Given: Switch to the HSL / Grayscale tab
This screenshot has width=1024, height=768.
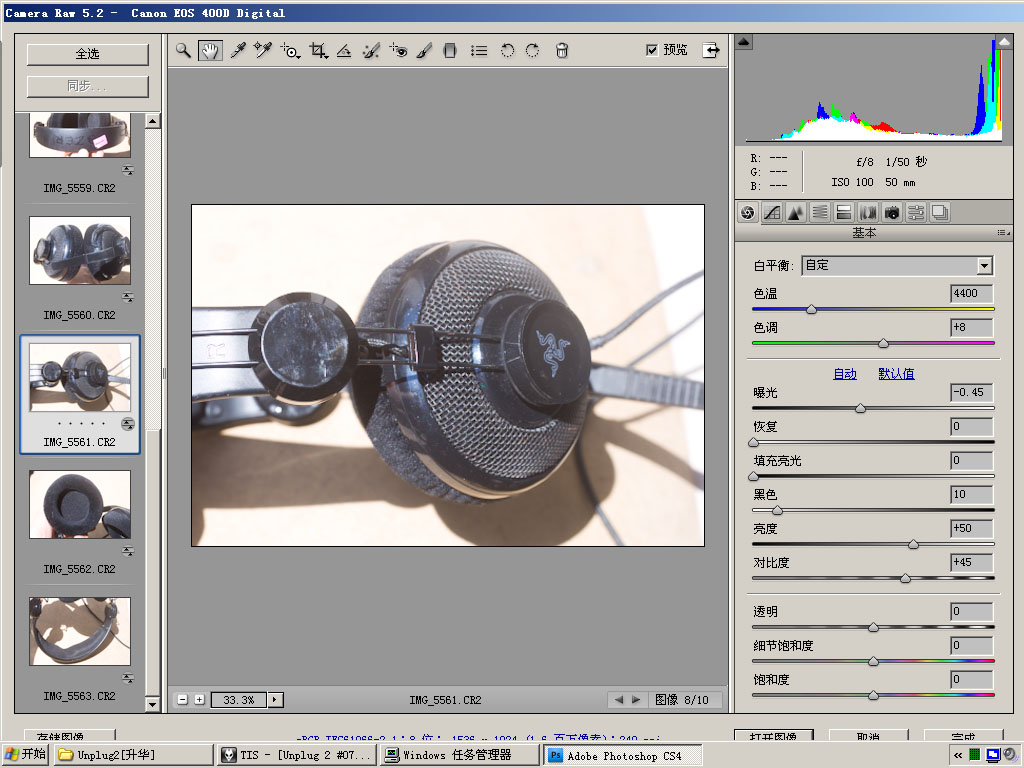Looking at the screenshot, I should point(820,212).
